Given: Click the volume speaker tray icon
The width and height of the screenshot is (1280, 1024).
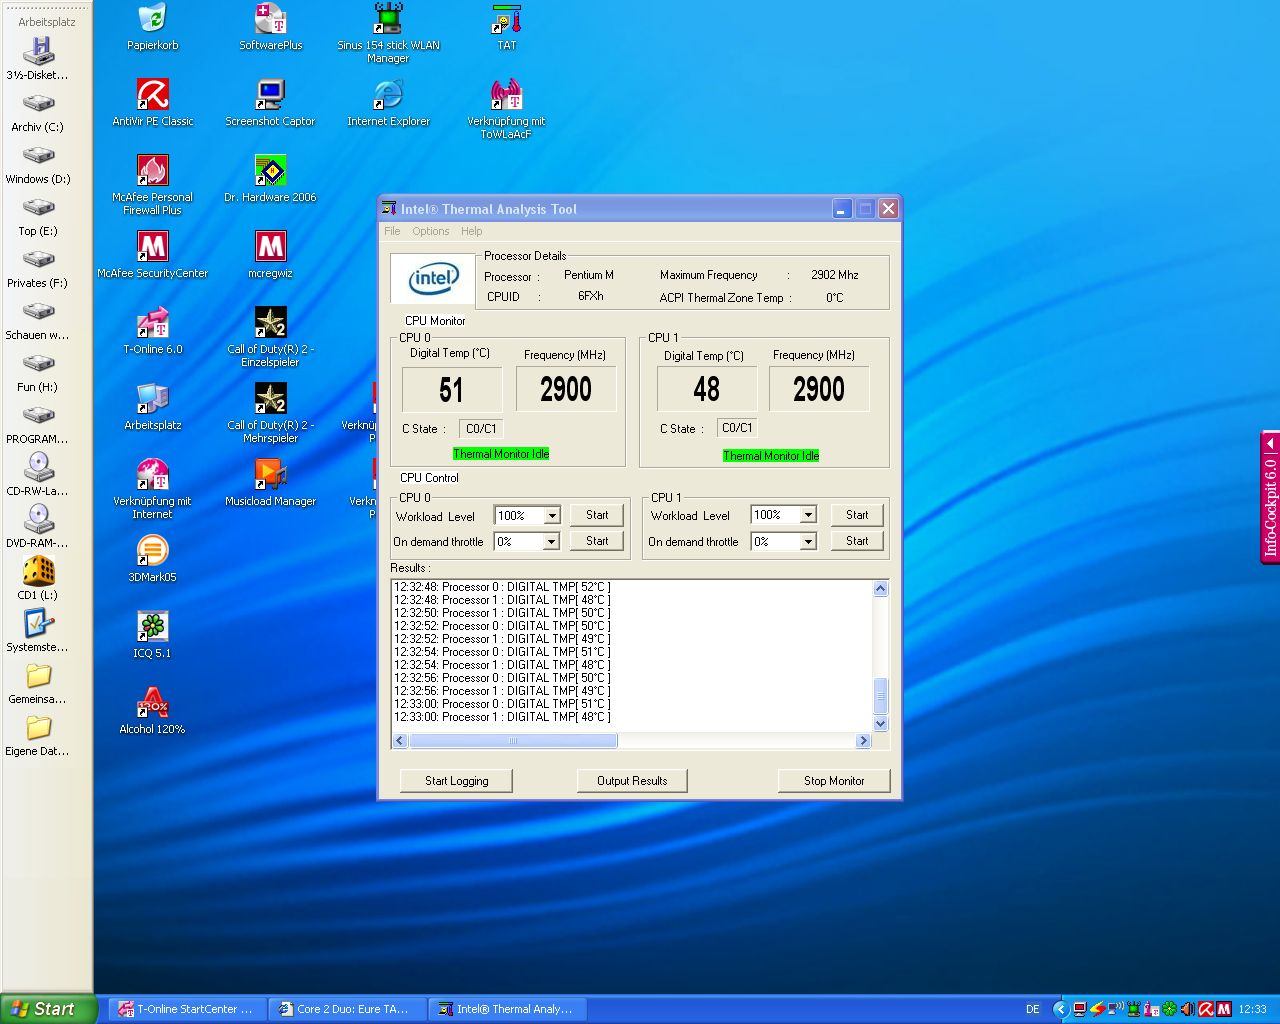Looking at the screenshot, I should click(x=1188, y=1009).
